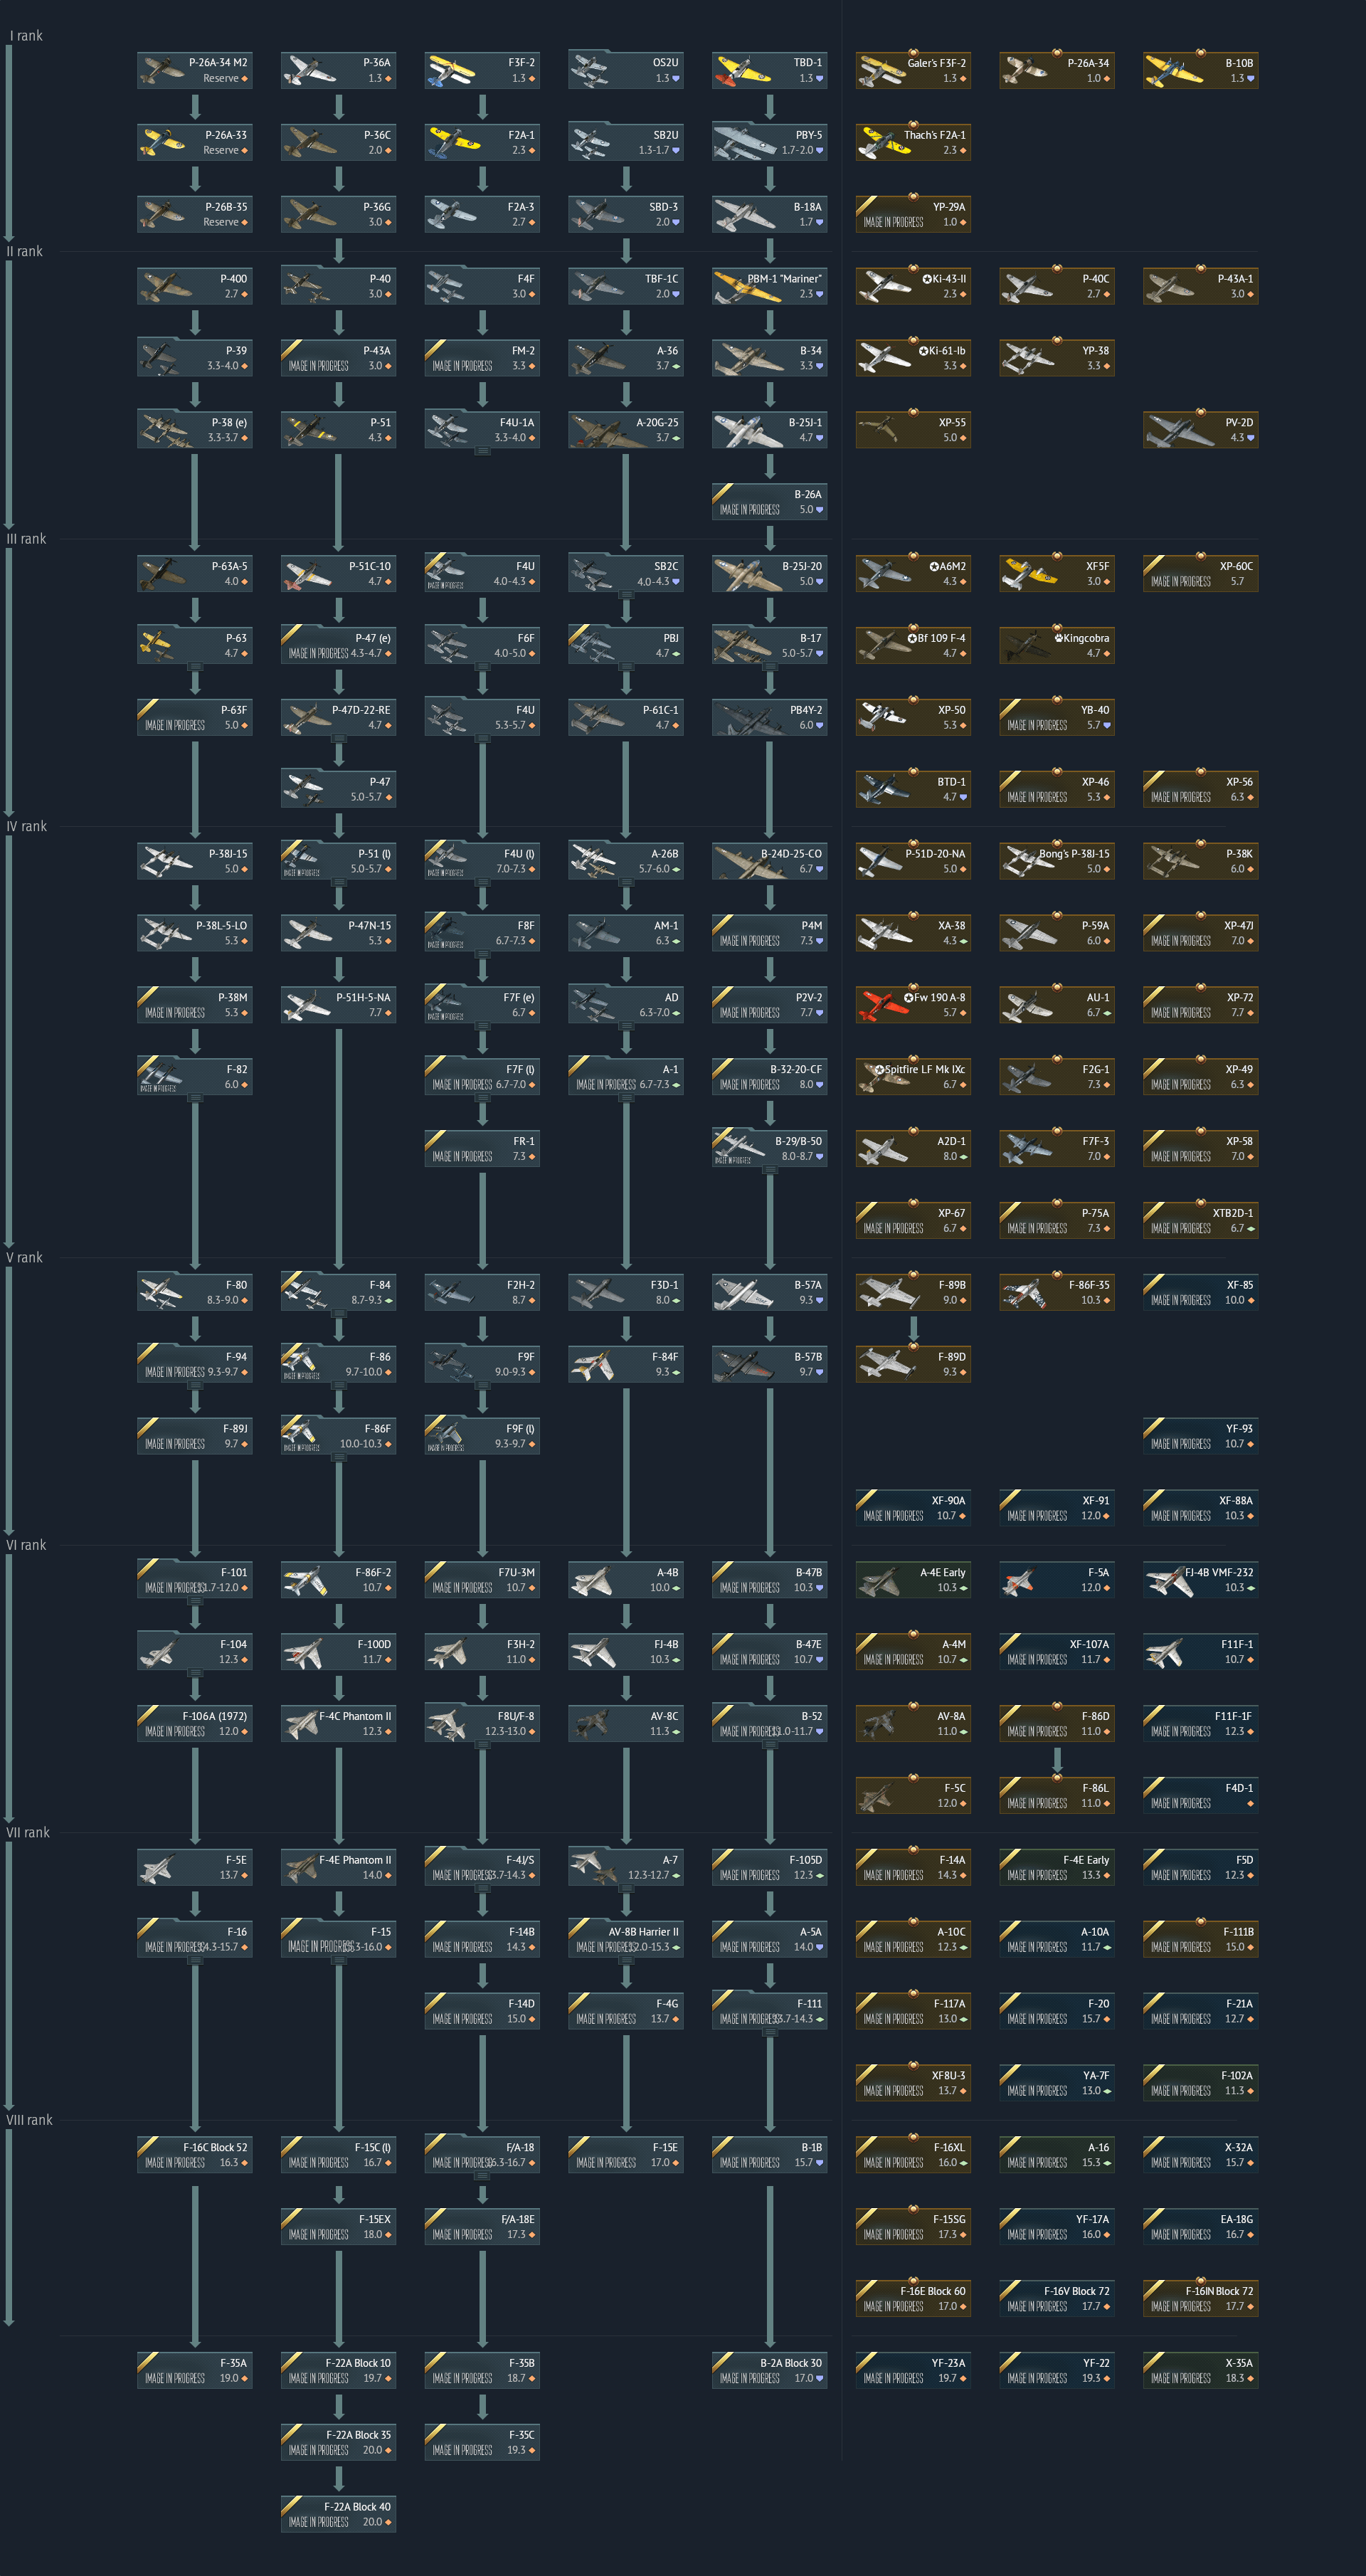Select the X-35A premium card
Image resolution: width=1366 pixels, height=2576 pixels.
1201,2370
